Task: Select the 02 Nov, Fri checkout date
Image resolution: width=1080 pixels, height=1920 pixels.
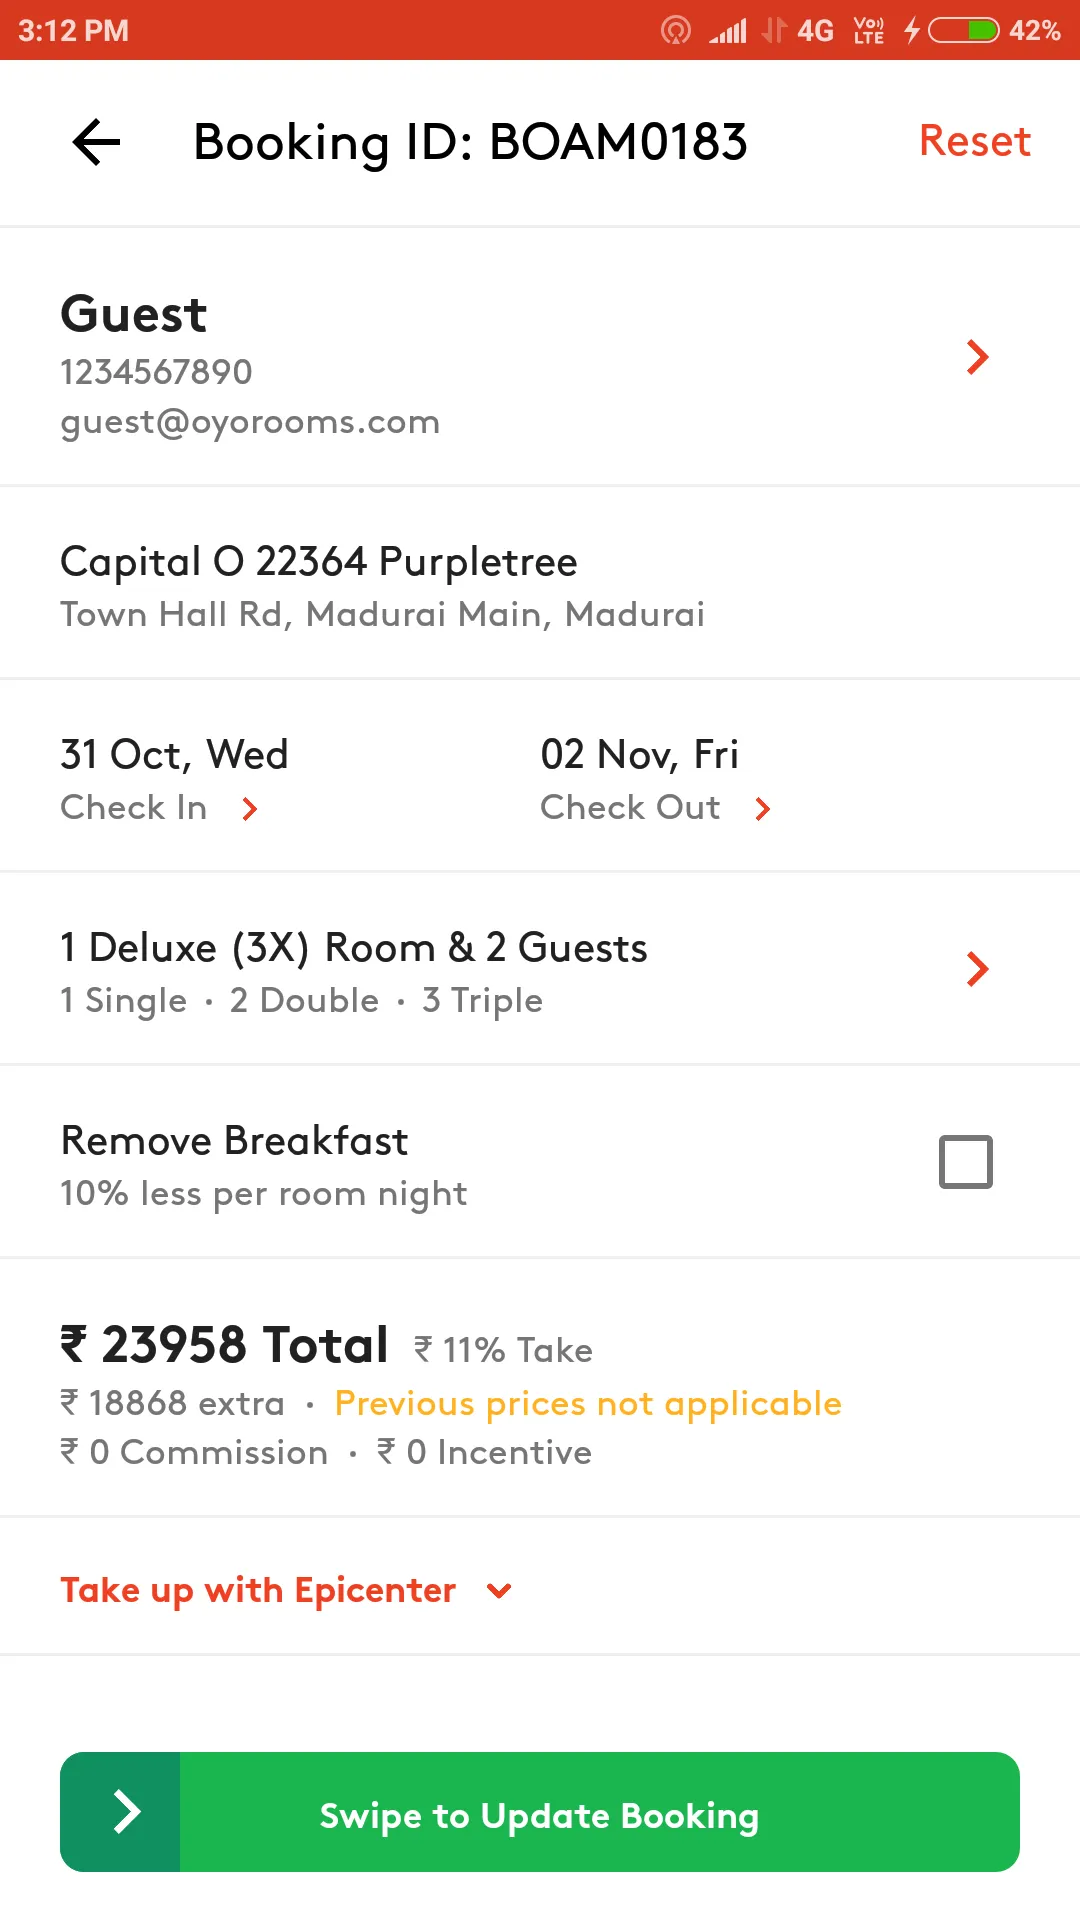Action: pyautogui.click(x=640, y=755)
